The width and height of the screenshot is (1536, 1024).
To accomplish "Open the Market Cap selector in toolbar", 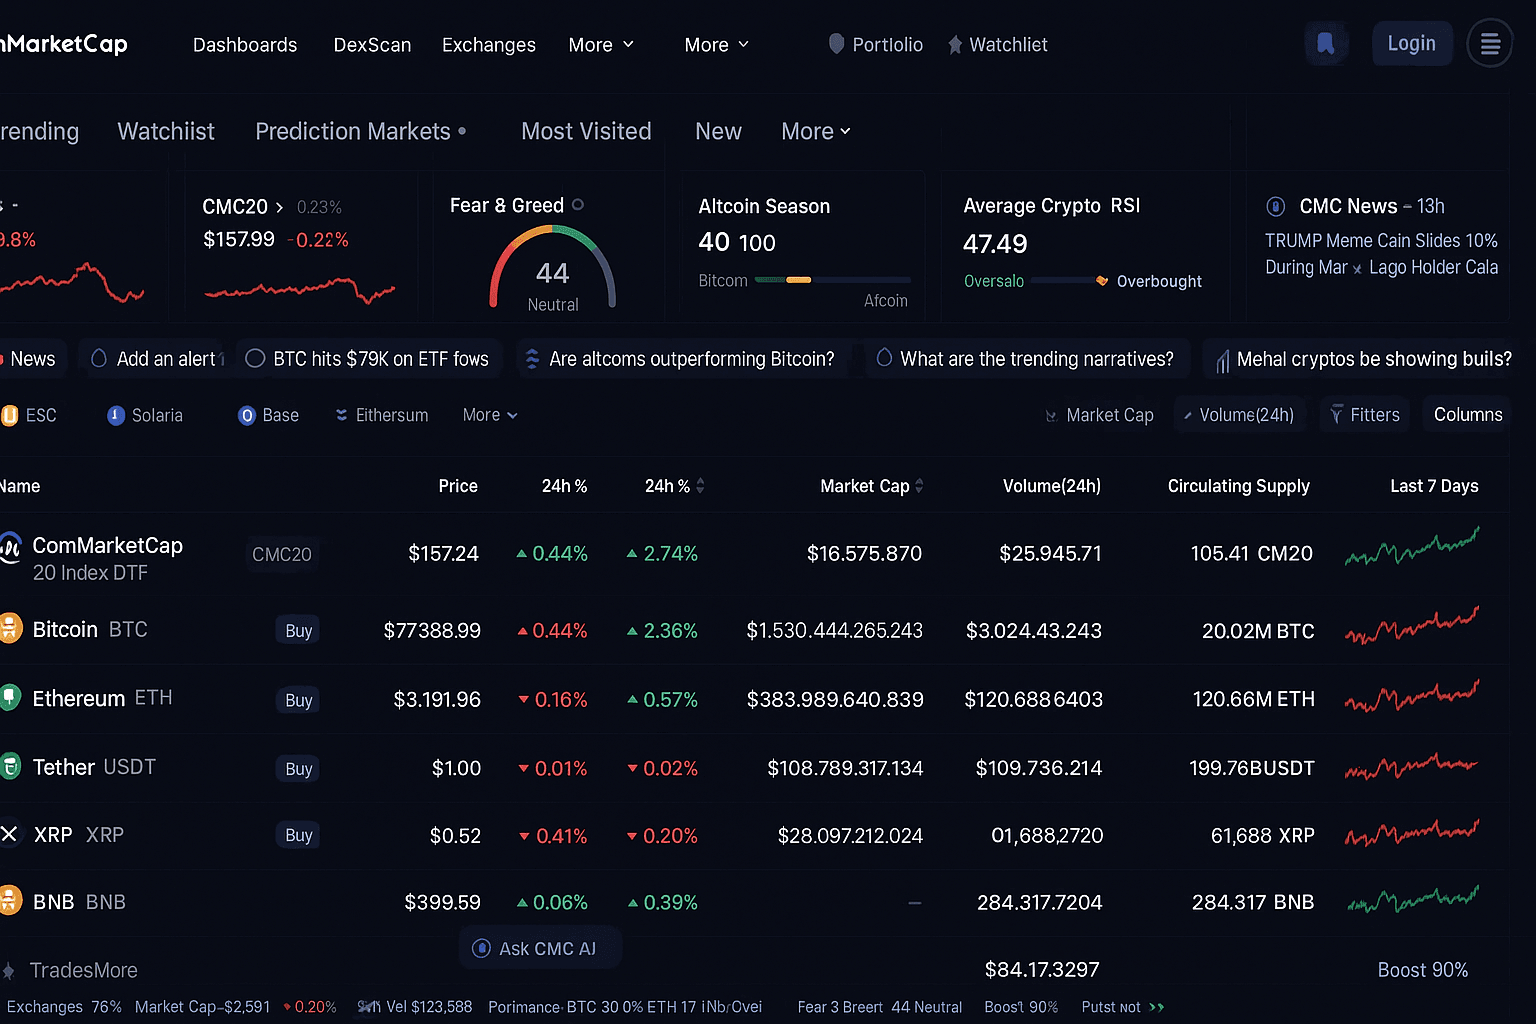I will [1100, 415].
